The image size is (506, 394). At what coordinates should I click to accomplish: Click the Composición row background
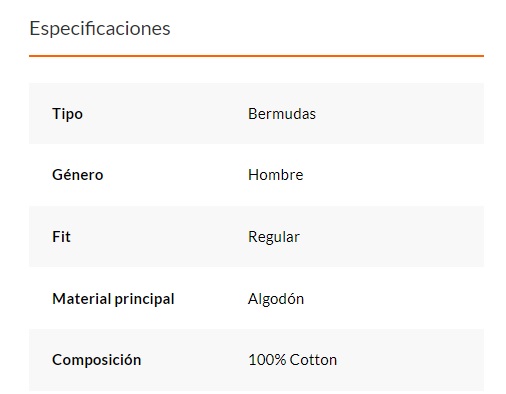point(256,360)
